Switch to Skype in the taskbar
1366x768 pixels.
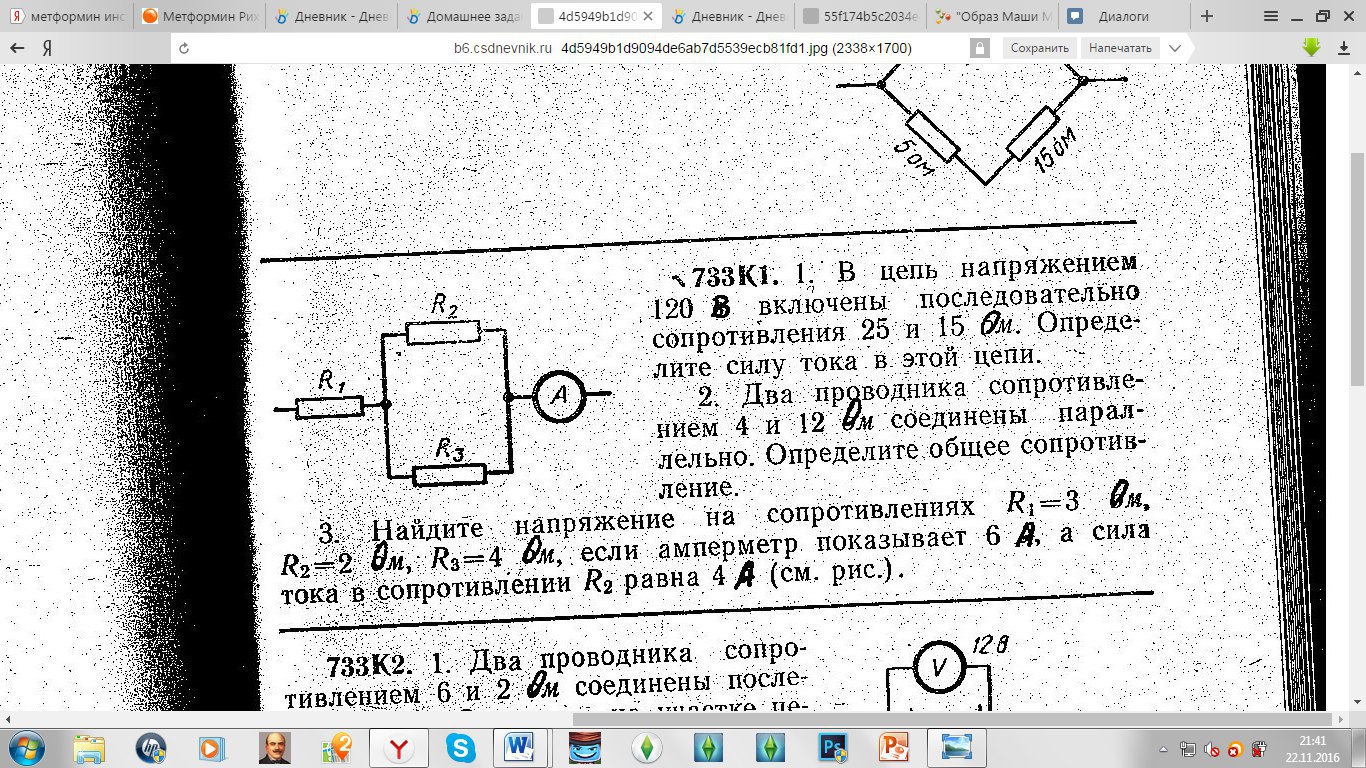click(x=461, y=747)
